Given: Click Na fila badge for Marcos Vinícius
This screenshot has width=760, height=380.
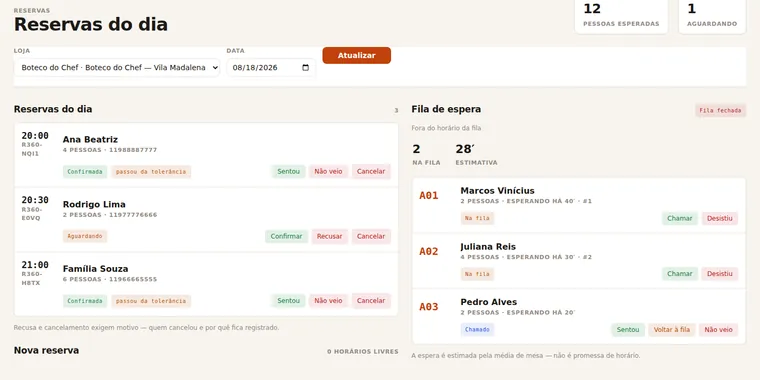Looking at the screenshot, I should 477,219.
